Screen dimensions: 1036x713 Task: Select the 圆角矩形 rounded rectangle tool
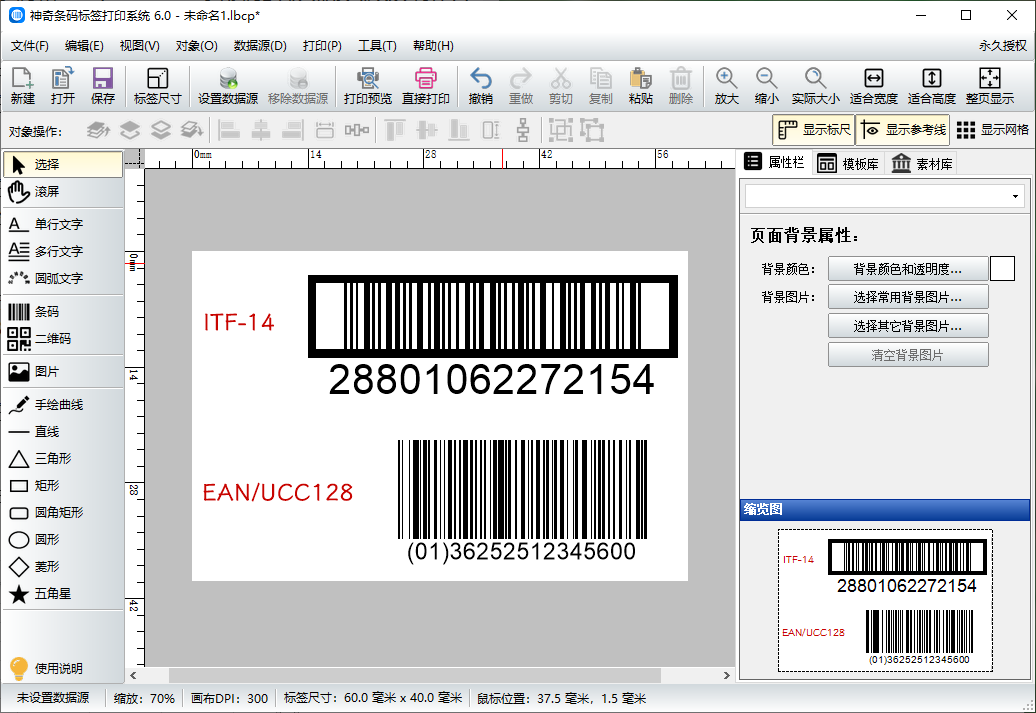(63, 513)
